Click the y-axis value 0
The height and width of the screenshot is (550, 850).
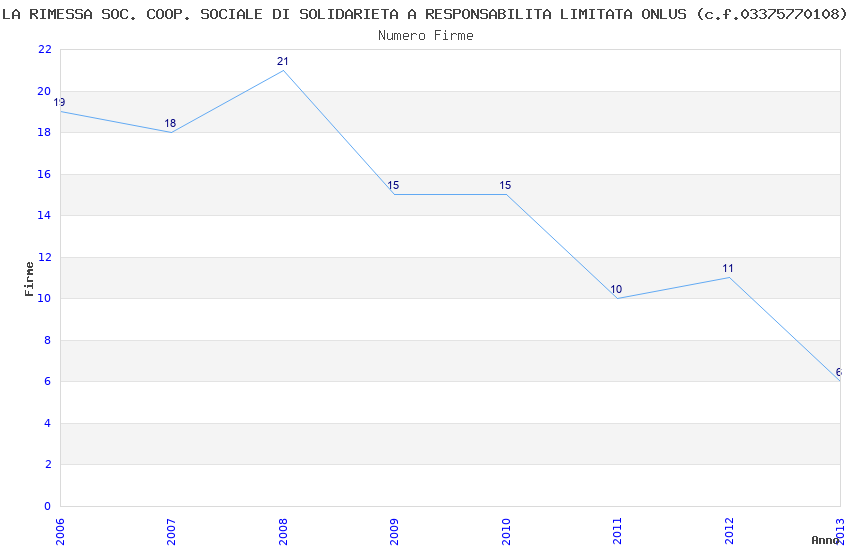tap(48, 506)
